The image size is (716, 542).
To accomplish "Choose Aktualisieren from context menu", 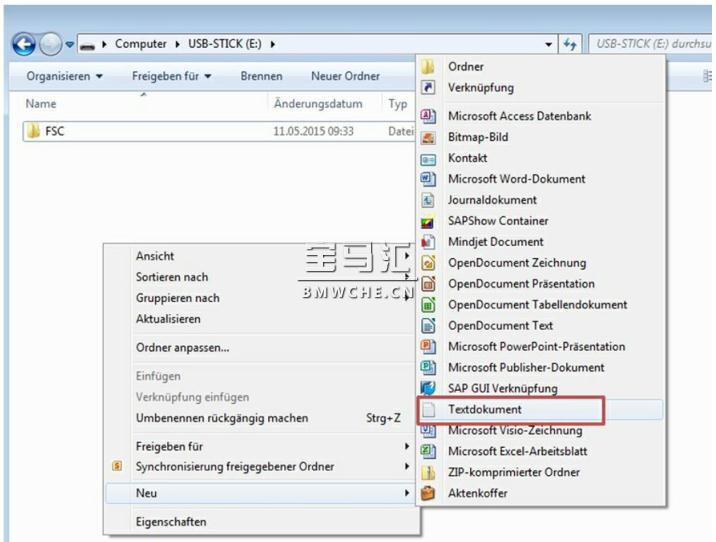I will 261,319.
